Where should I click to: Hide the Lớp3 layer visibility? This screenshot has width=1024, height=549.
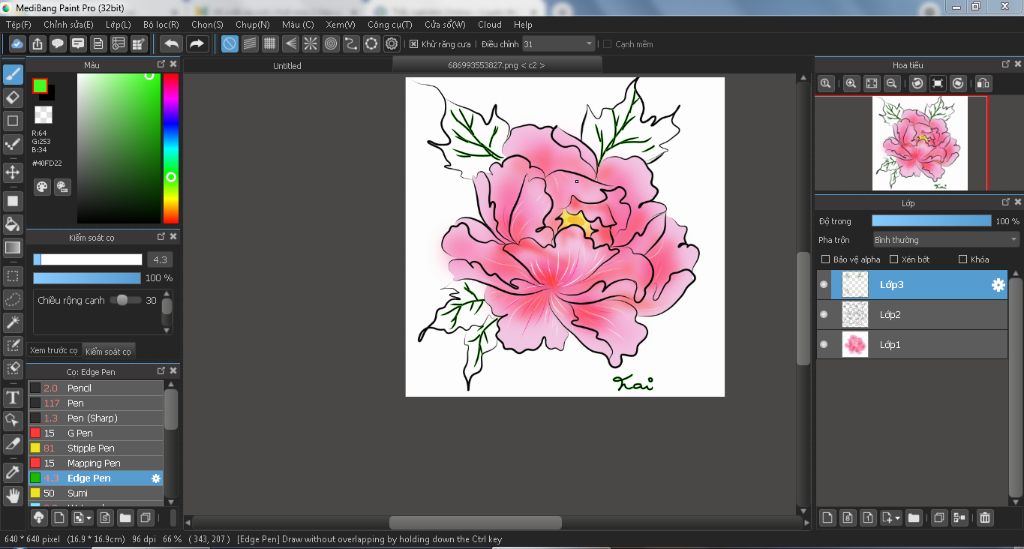click(x=824, y=285)
